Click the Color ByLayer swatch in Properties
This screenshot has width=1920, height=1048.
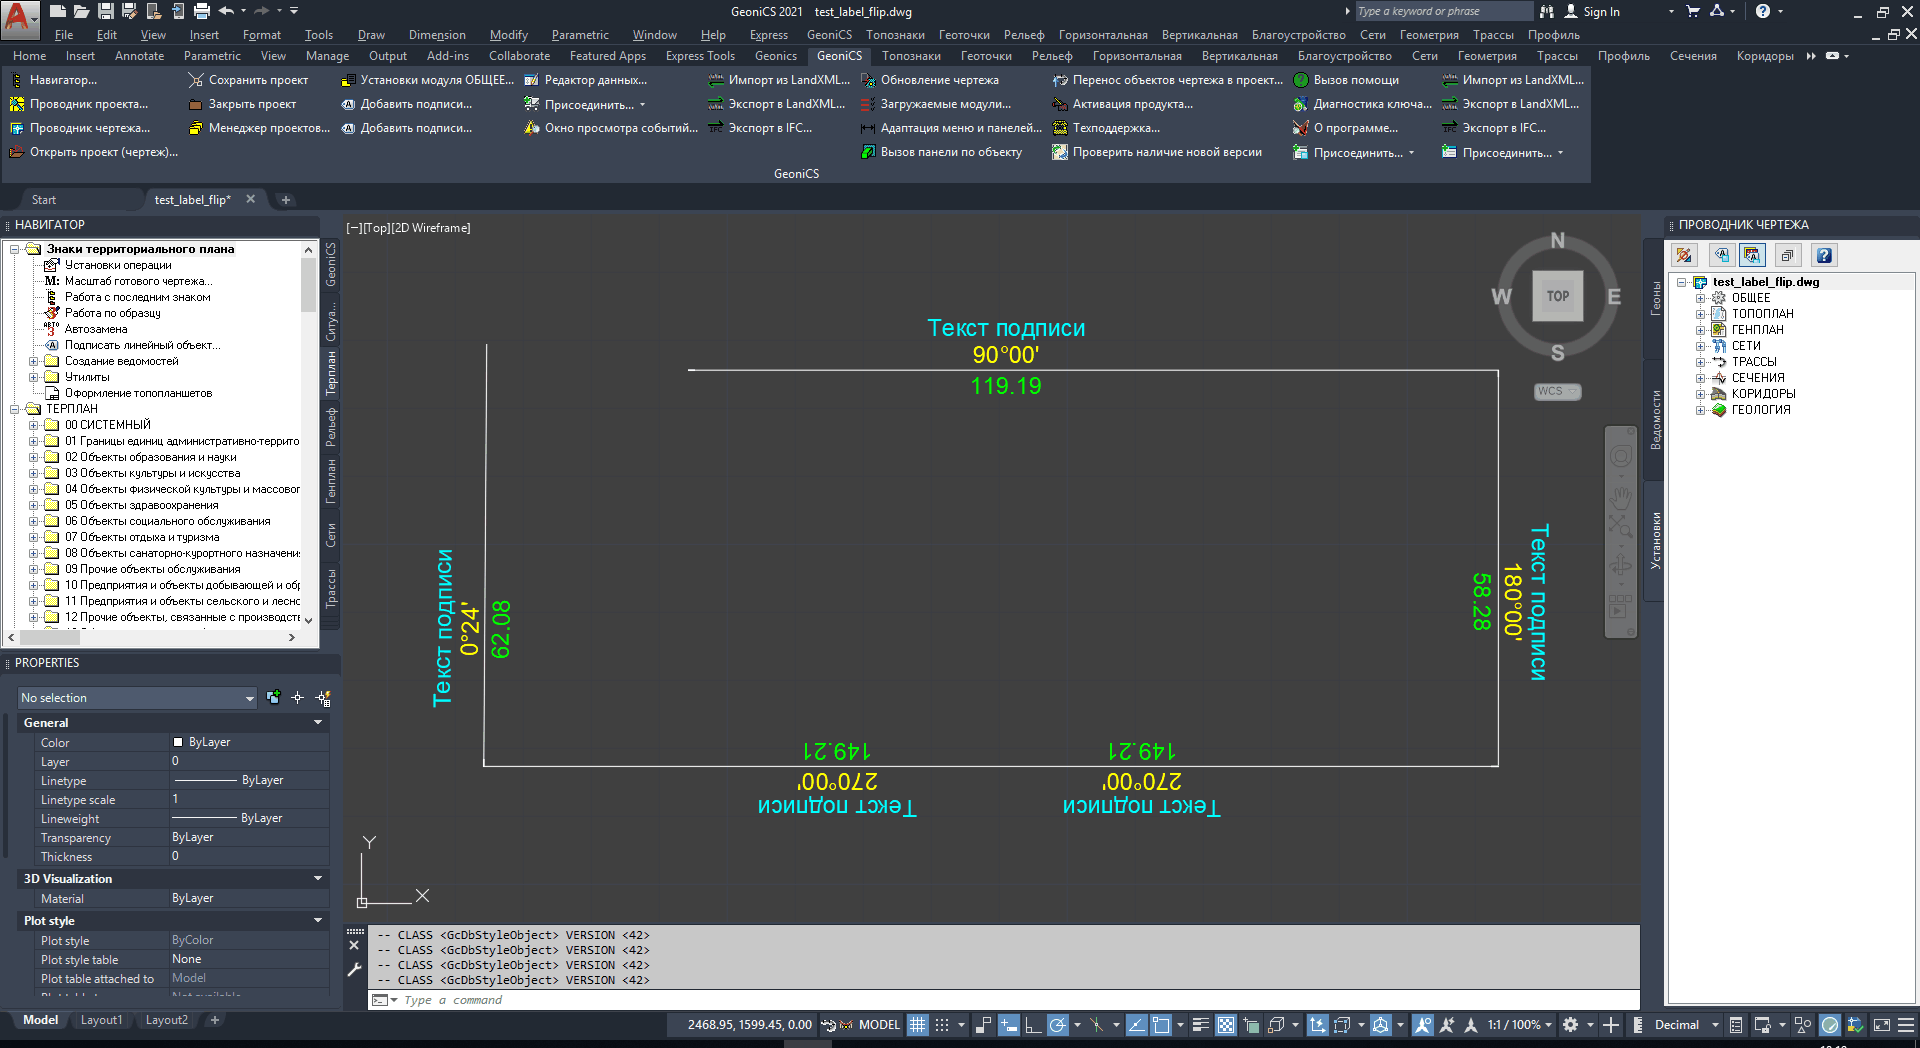(178, 742)
